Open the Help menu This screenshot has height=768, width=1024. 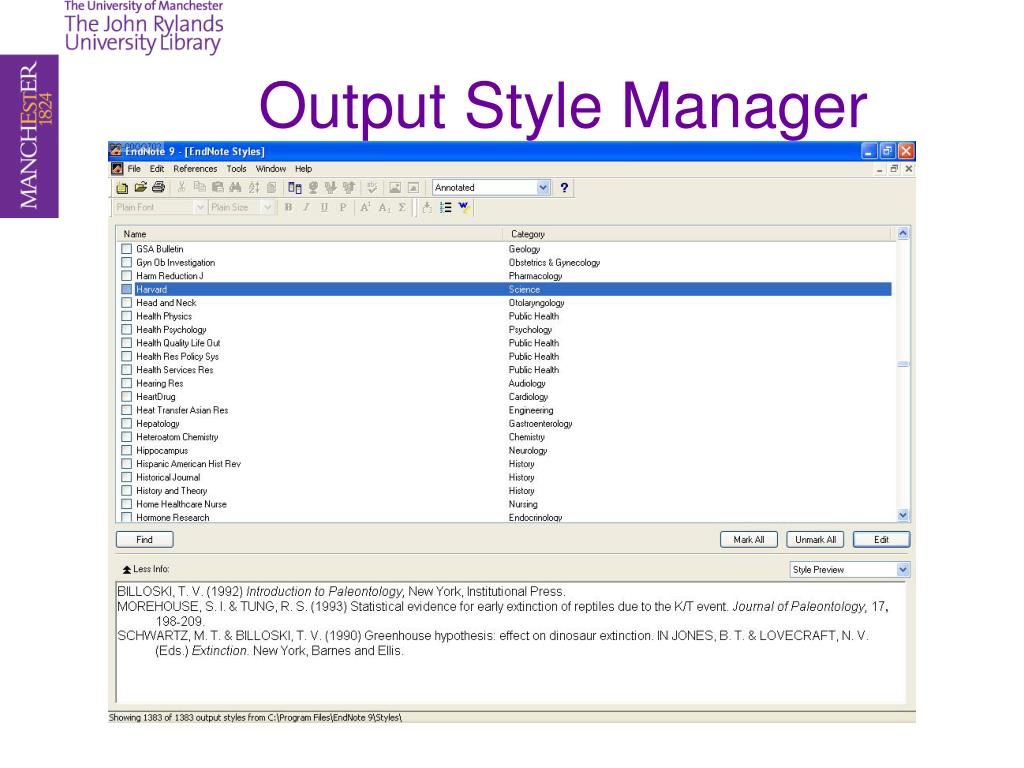[x=304, y=169]
